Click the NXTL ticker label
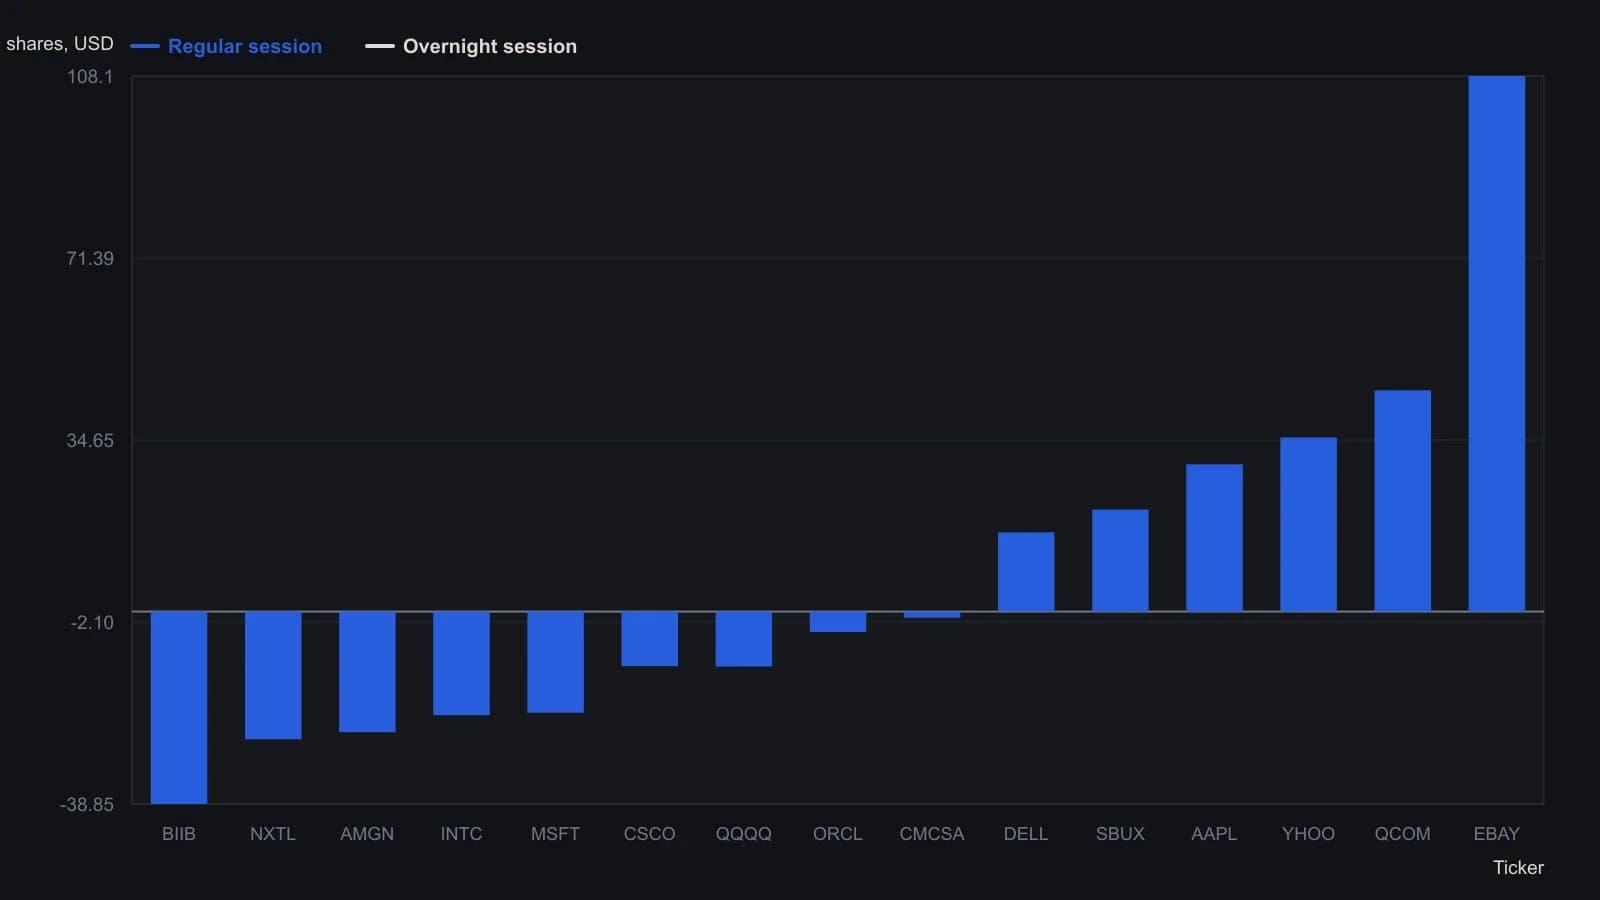Screen dimensions: 1600x900 (273, 834)
